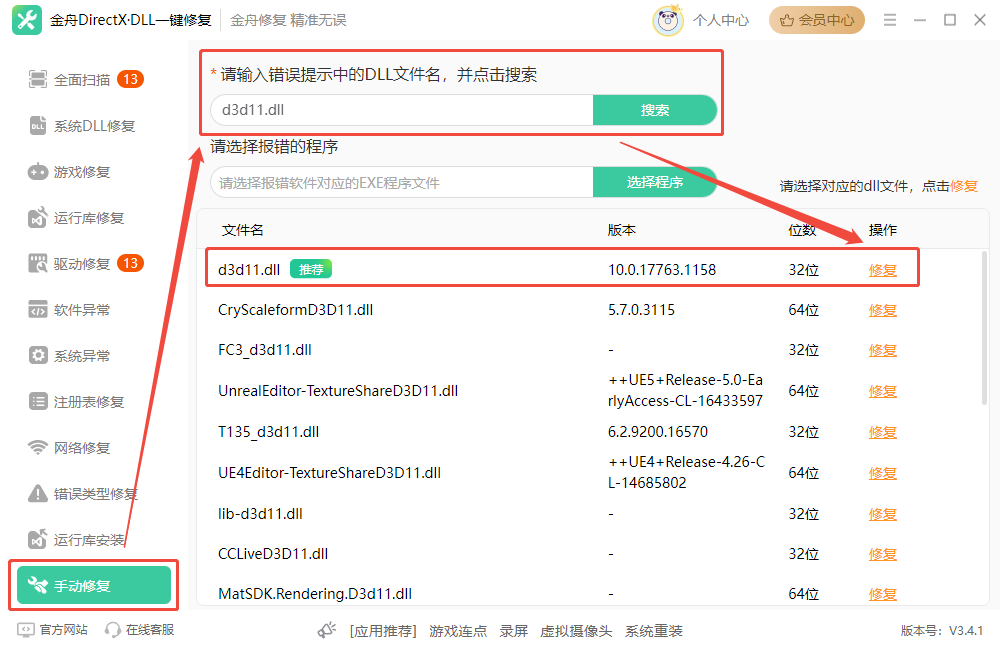Viewport: 1000px width, 650px height.
Task: Open 系统异常 system error section
Action: 69,356
